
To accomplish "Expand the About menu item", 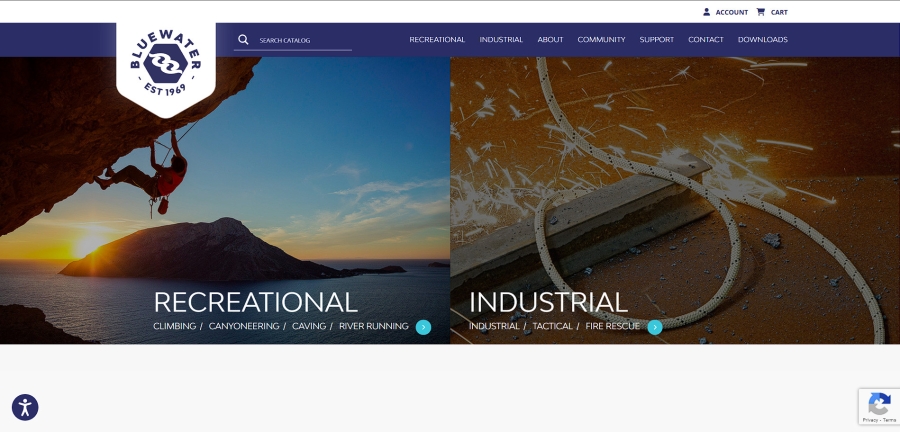I will click(x=550, y=40).
